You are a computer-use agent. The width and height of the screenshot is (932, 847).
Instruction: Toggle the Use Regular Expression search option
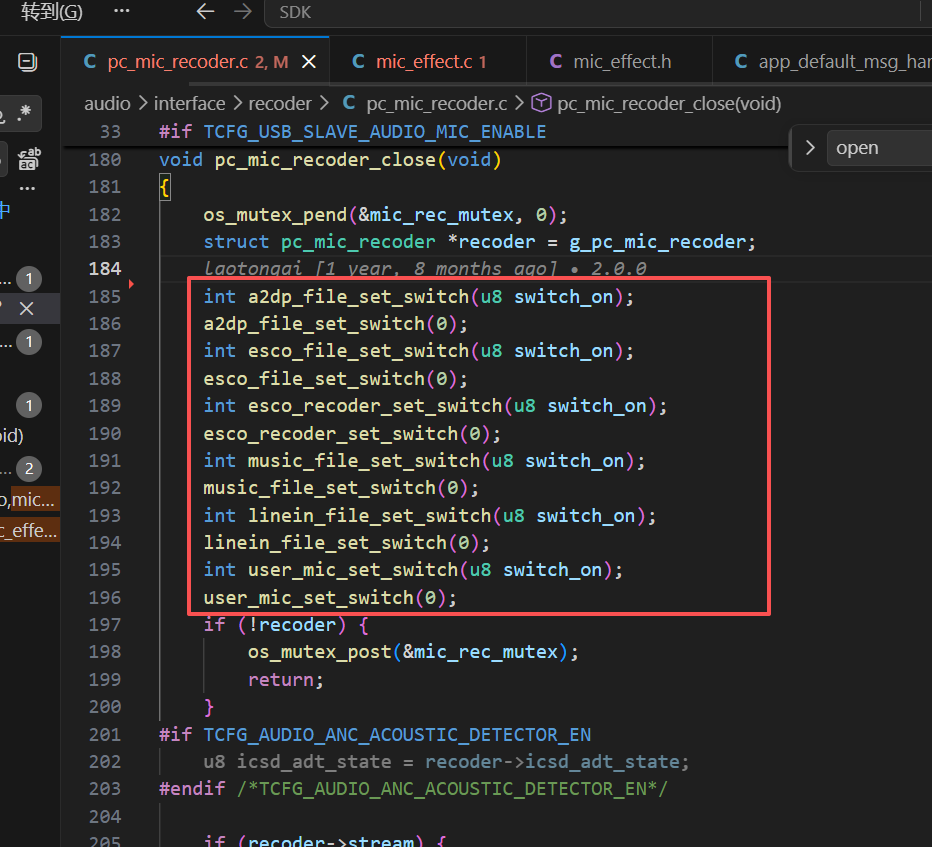click(x=24, y=112)
